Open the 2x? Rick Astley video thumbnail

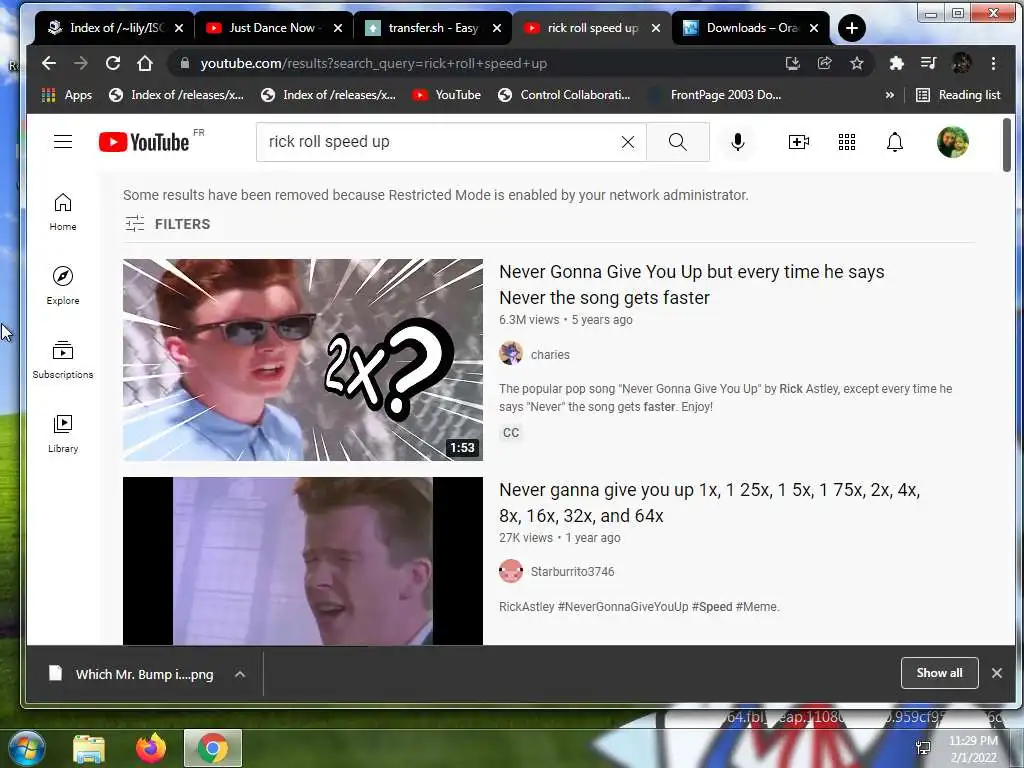302,360
